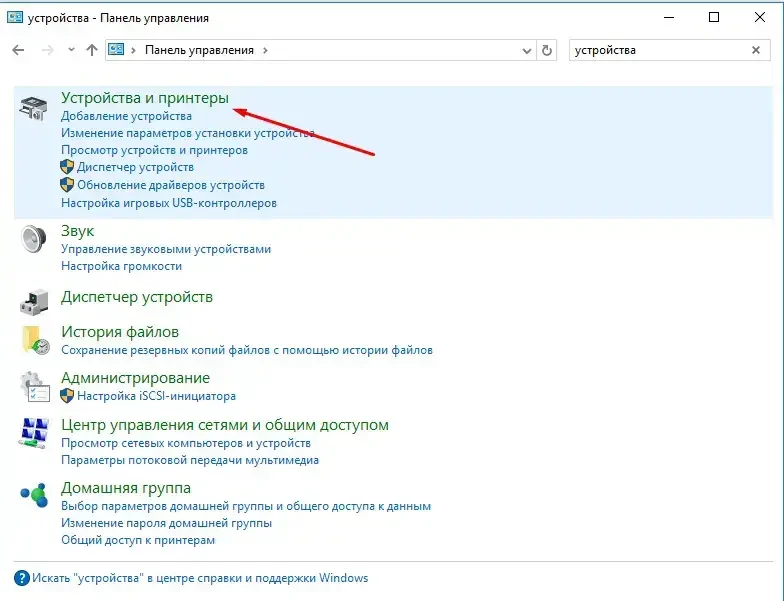Open Администрирование heading
Screen dimensions: 784x601
(x=136, y=378)
